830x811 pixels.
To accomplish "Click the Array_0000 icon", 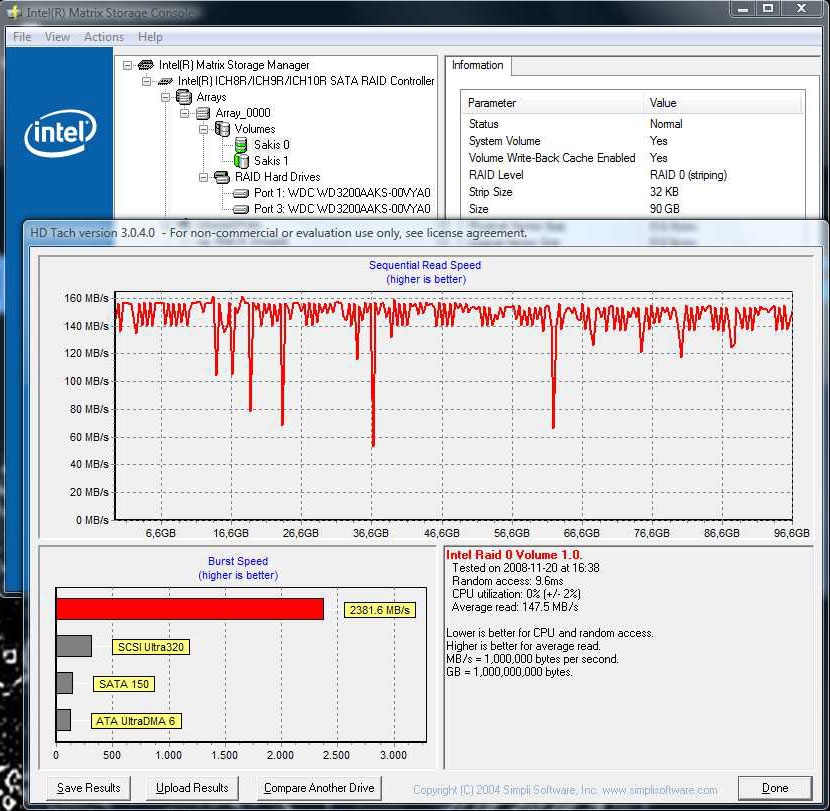I will point(203,113).
